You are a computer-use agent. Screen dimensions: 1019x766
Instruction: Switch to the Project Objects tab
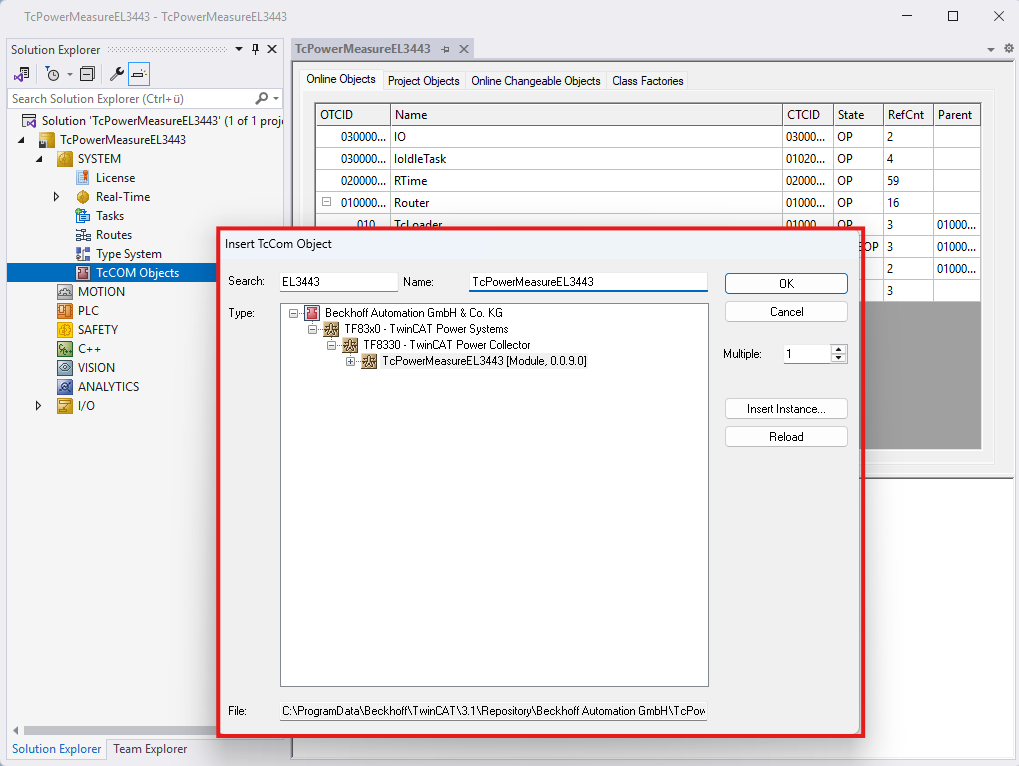click(x=423, y=81)
